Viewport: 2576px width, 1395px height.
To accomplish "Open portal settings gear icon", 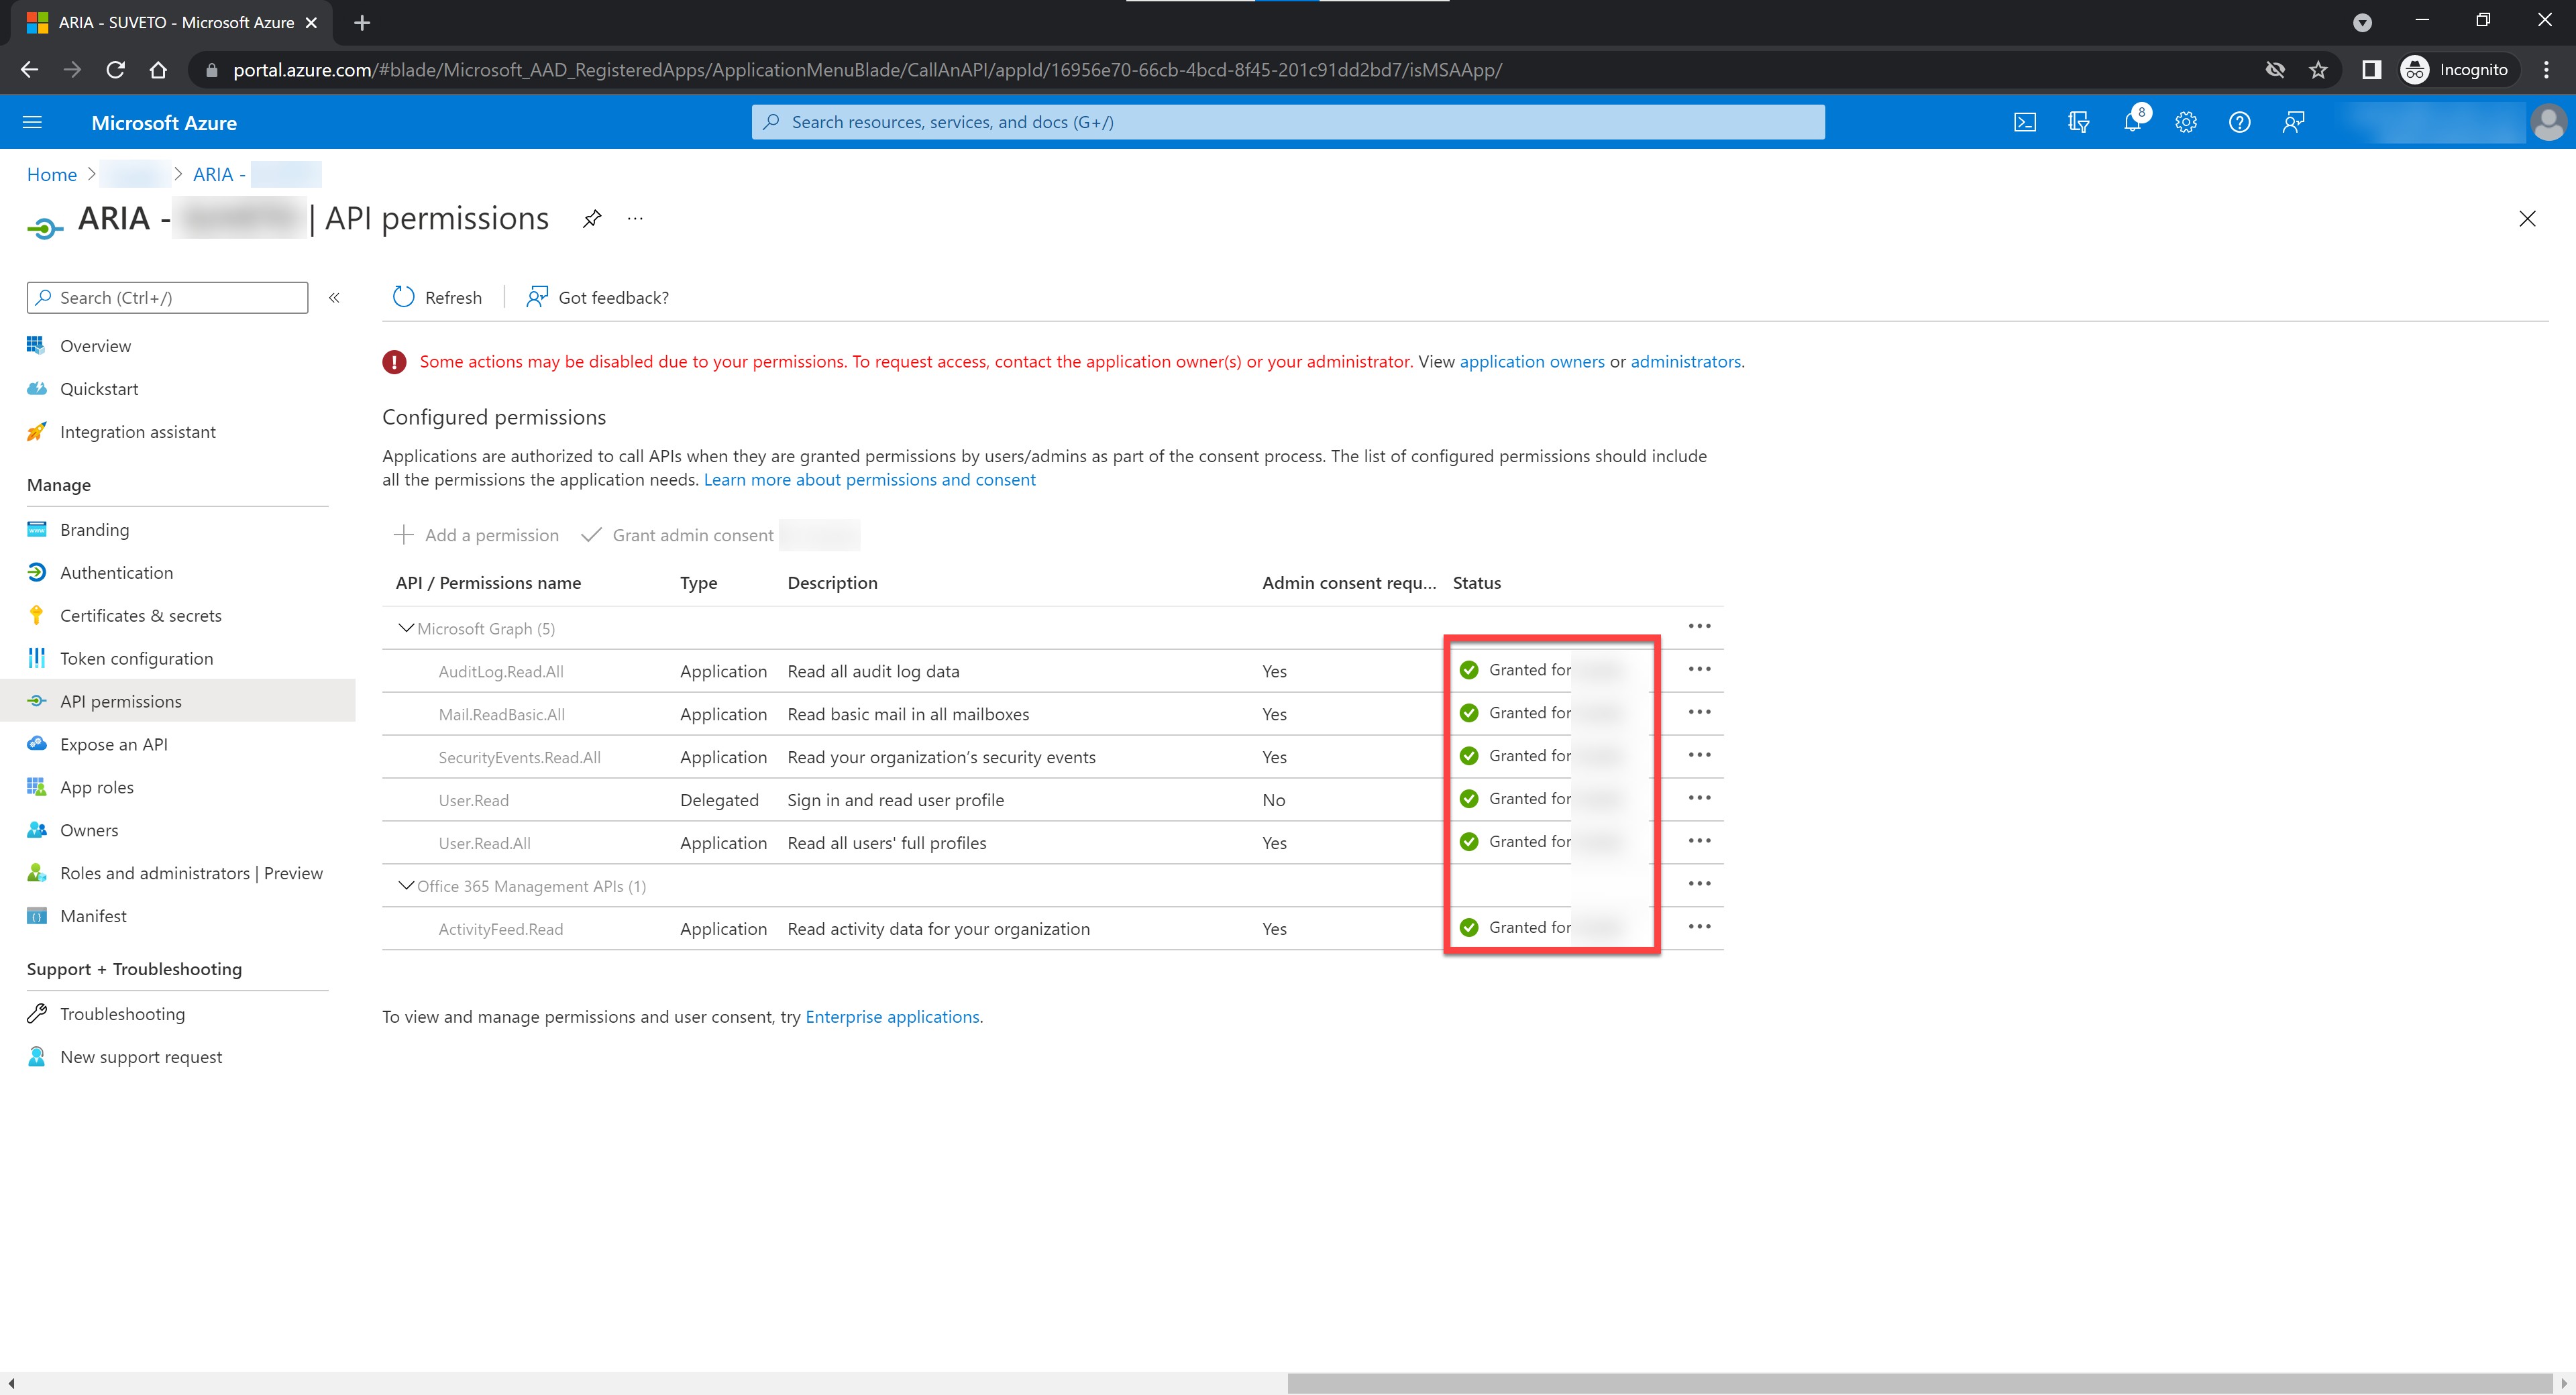I will (2186, 122).
